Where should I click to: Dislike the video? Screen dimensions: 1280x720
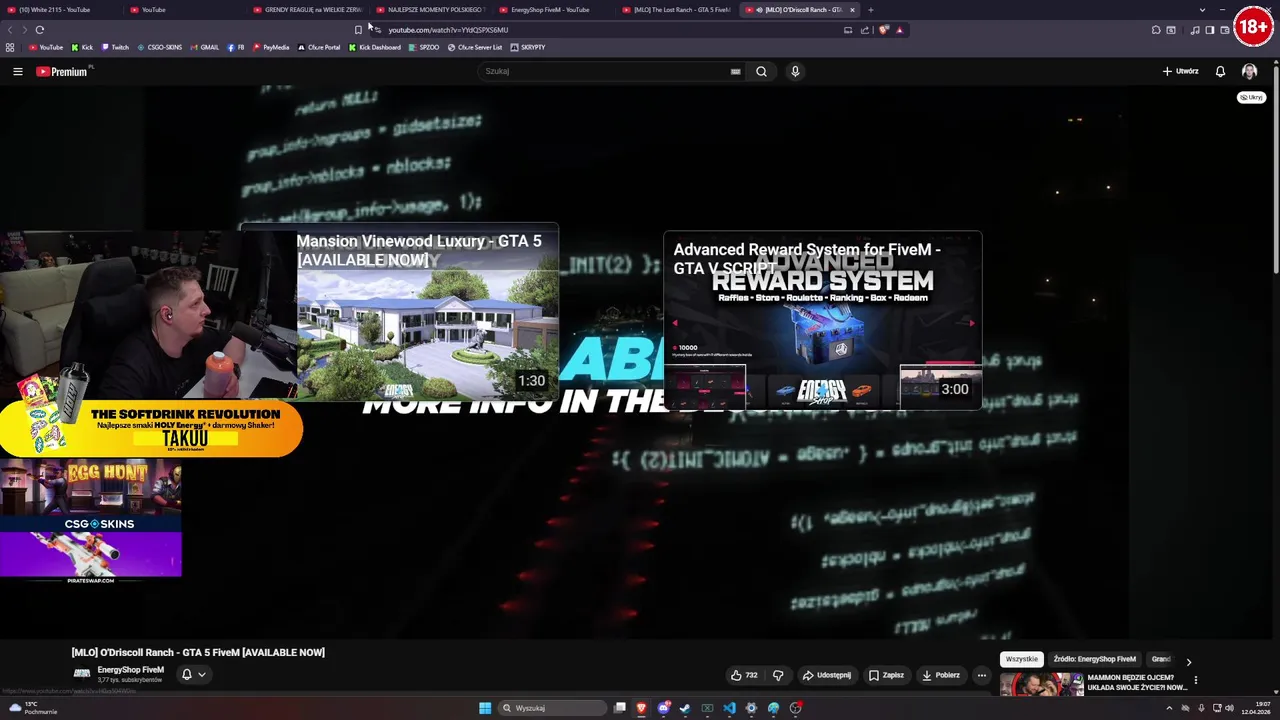(x=778, y=675)
